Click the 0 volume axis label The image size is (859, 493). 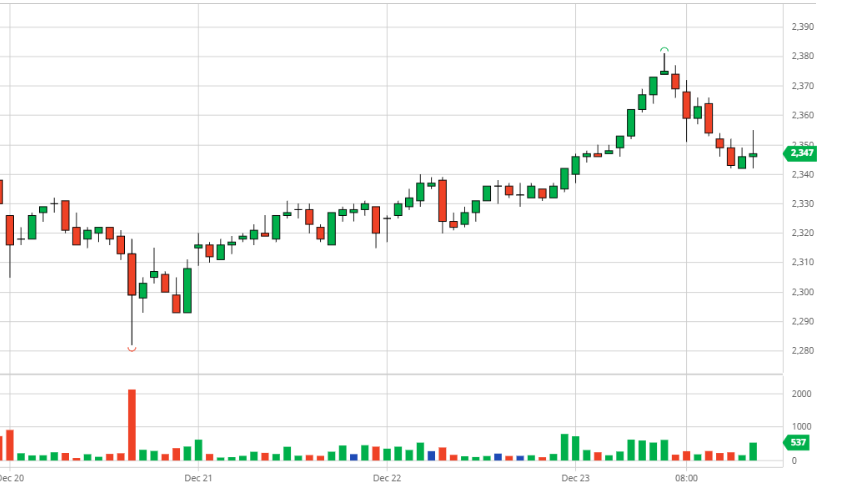[x=794, y=461]
